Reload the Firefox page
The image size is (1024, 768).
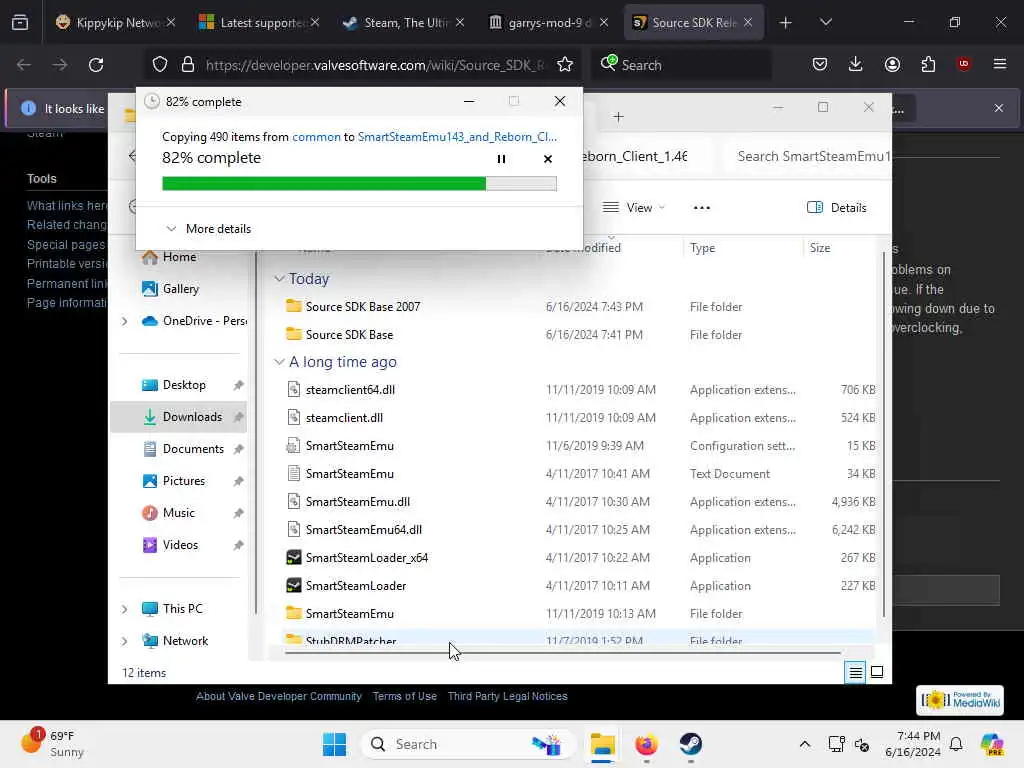[x=96, y=65]
